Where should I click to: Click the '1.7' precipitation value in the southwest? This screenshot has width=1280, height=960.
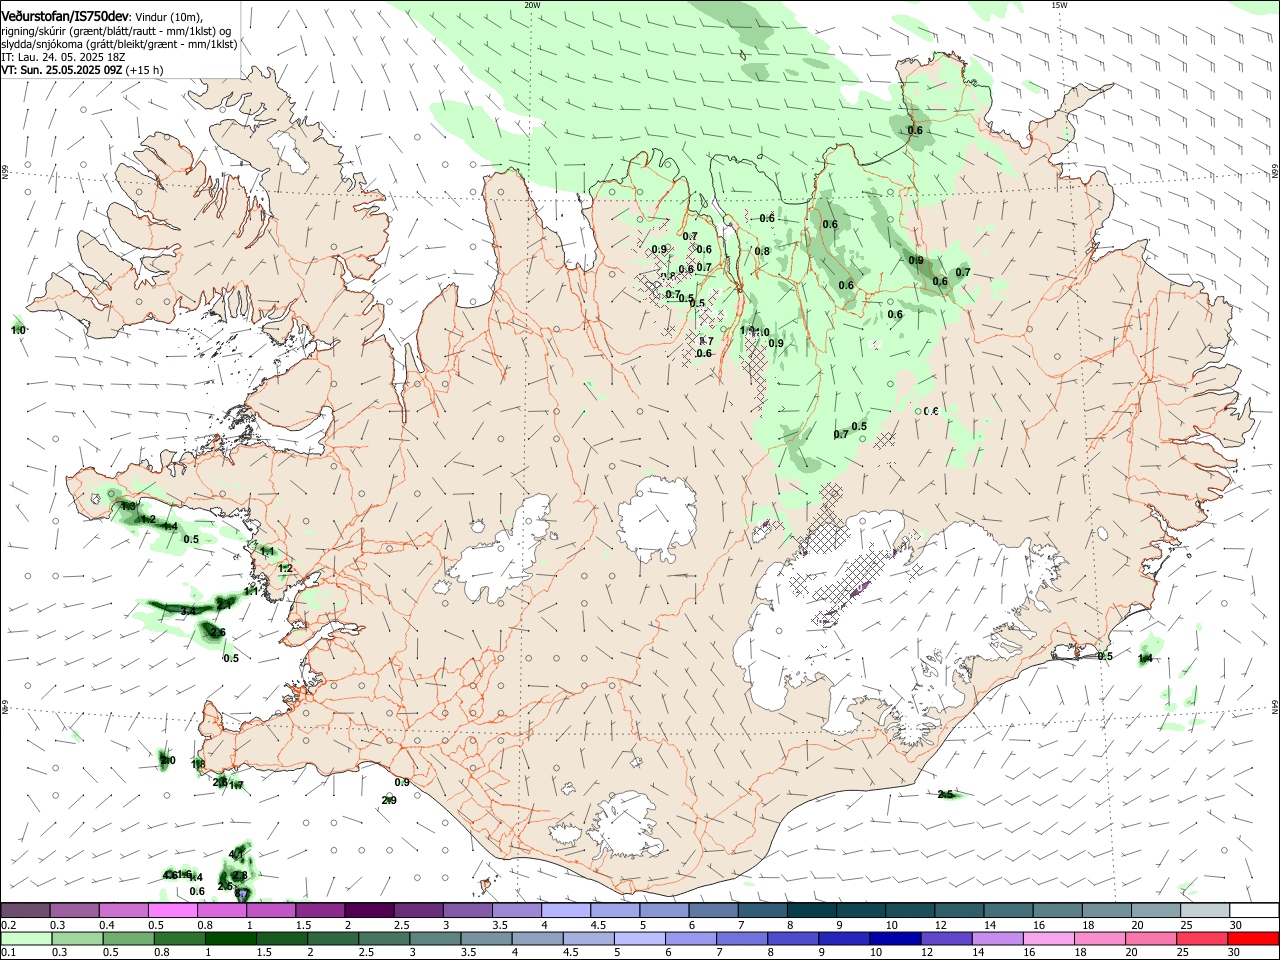click(x=236, y=786)
